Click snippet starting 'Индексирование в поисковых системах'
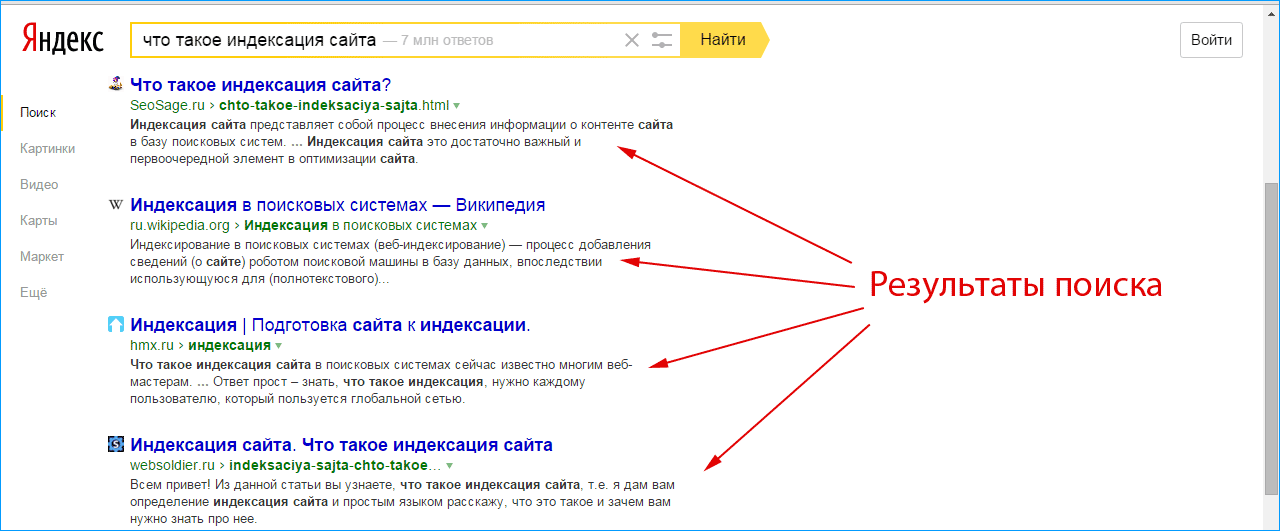The width and height of the screenshot is (1280, 531). (391, 262)
